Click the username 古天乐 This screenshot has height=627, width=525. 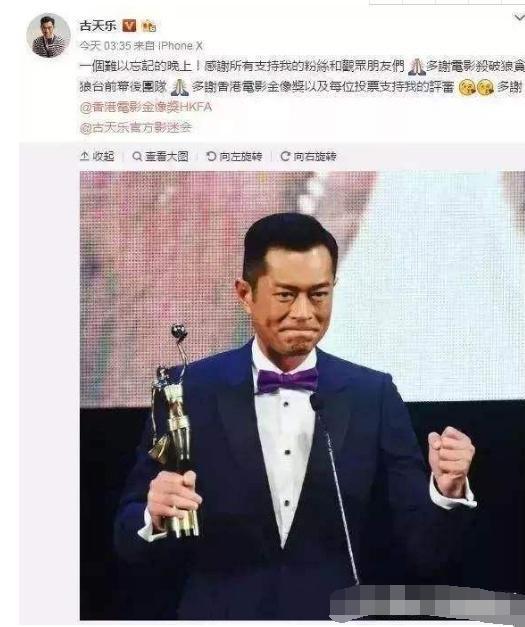(x=98, y=26)
